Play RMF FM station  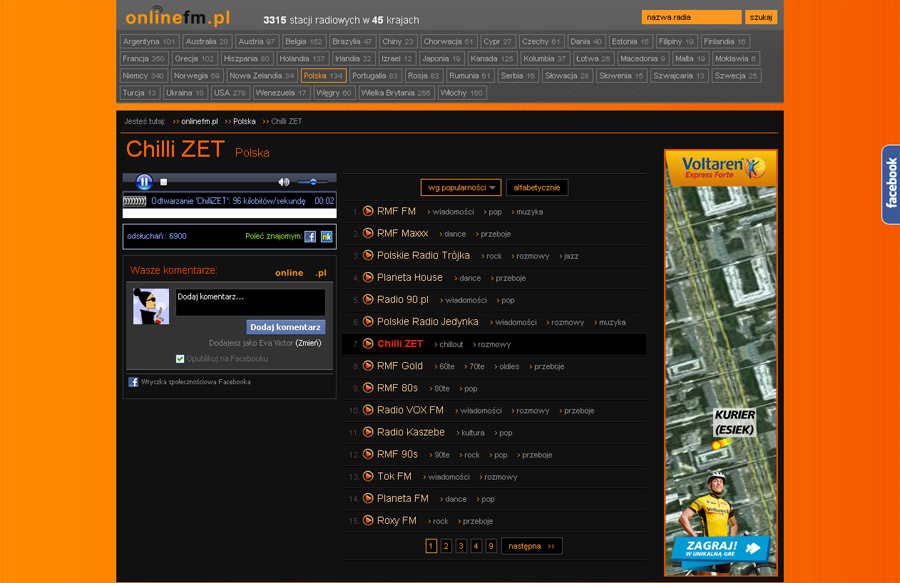368,211
